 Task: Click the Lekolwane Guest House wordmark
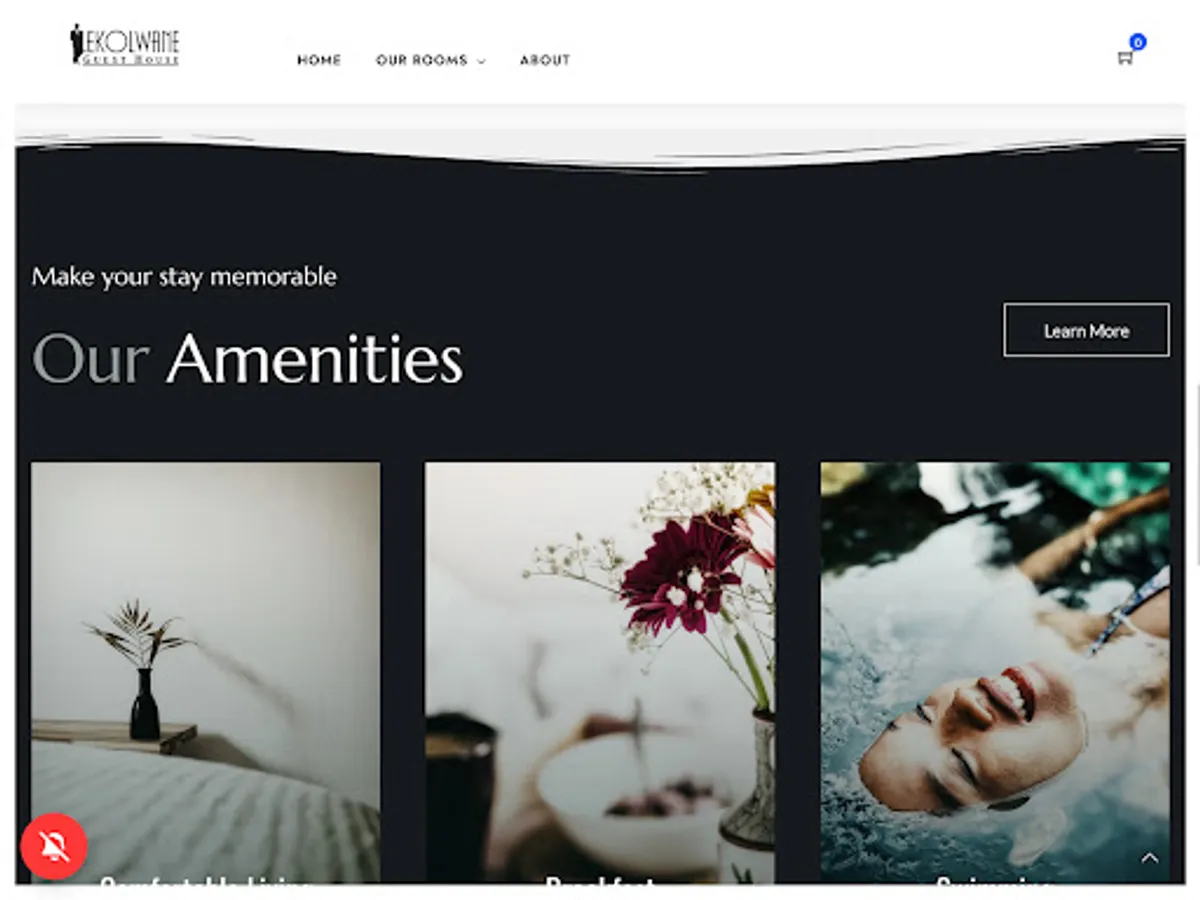(x=131, y=46)
